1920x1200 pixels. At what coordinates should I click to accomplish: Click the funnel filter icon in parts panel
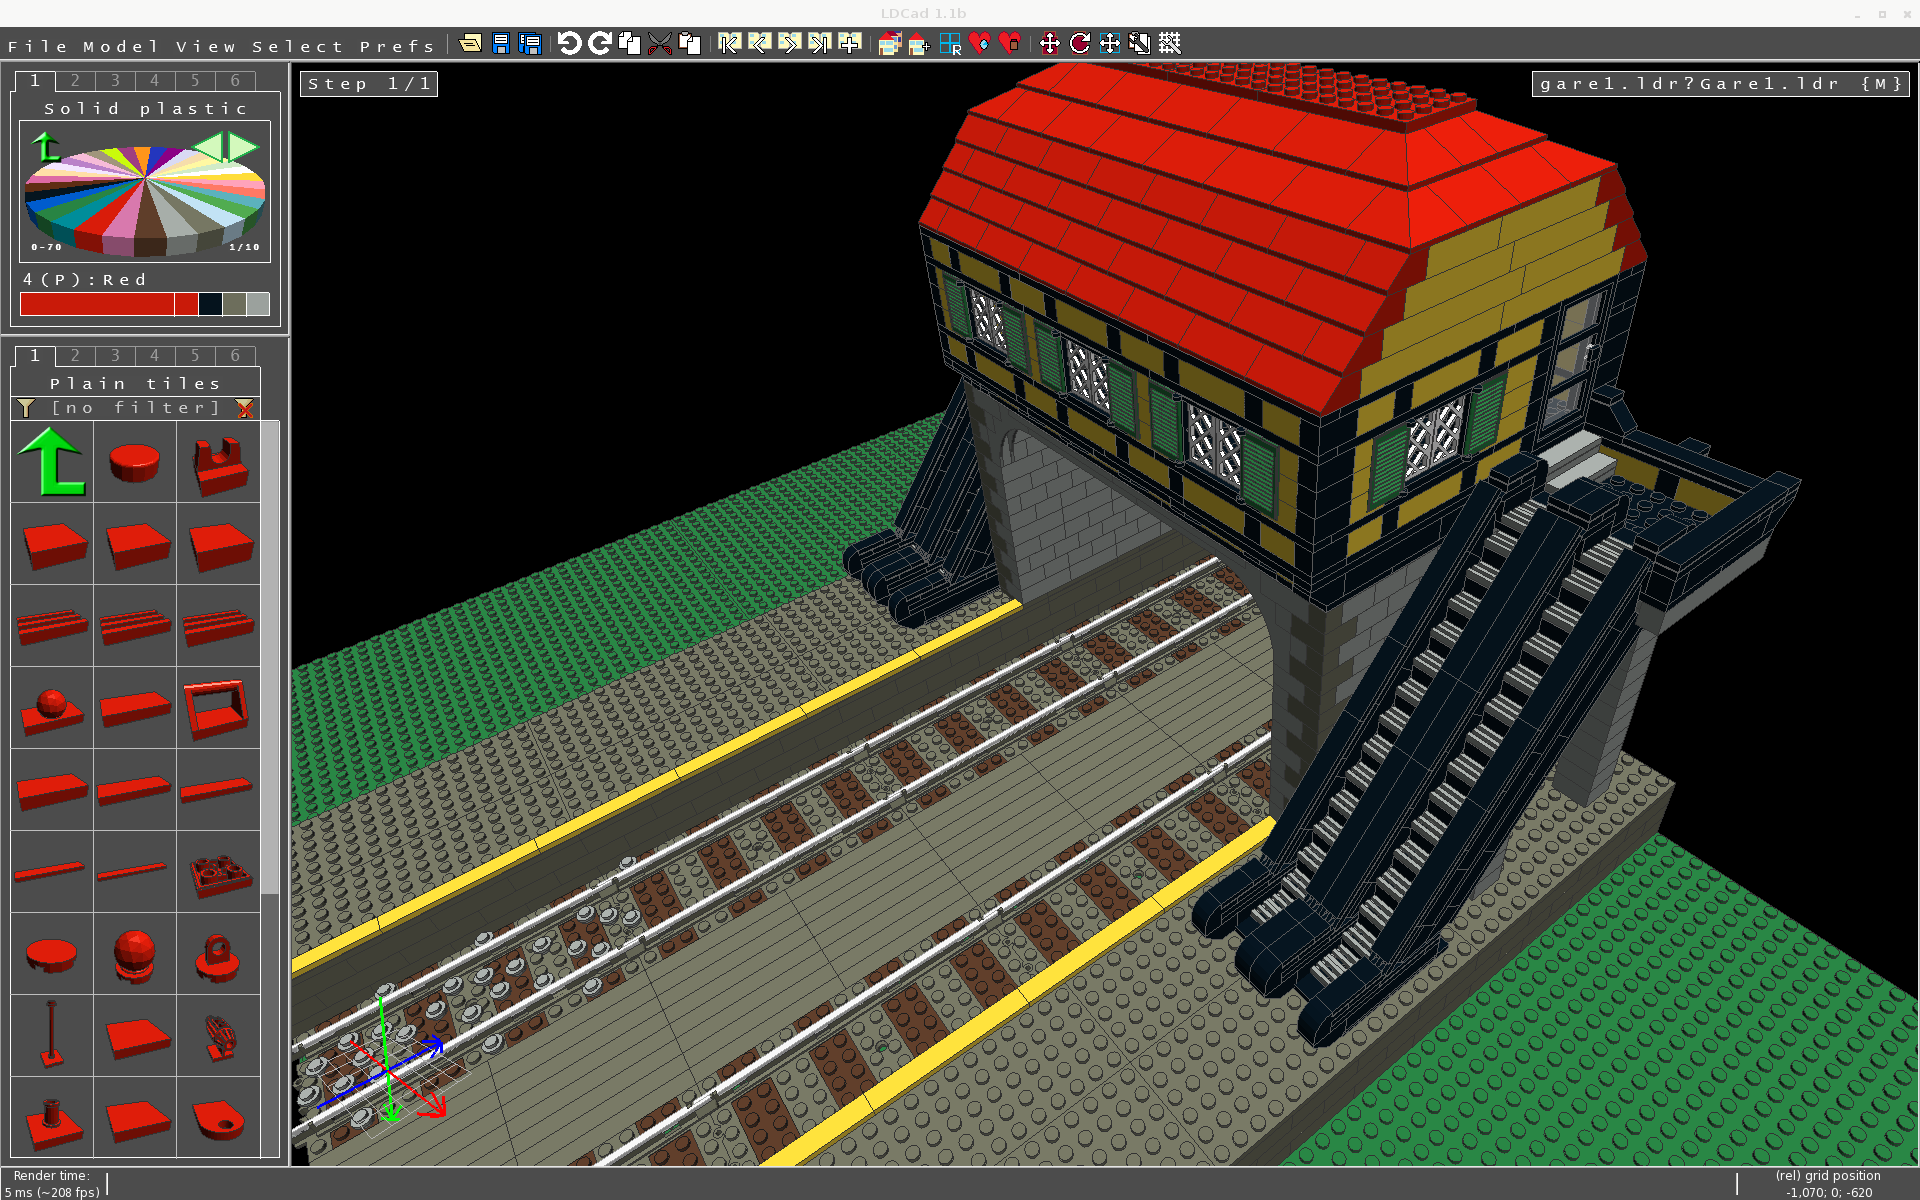pyautogui.click(x=26, y=407)
